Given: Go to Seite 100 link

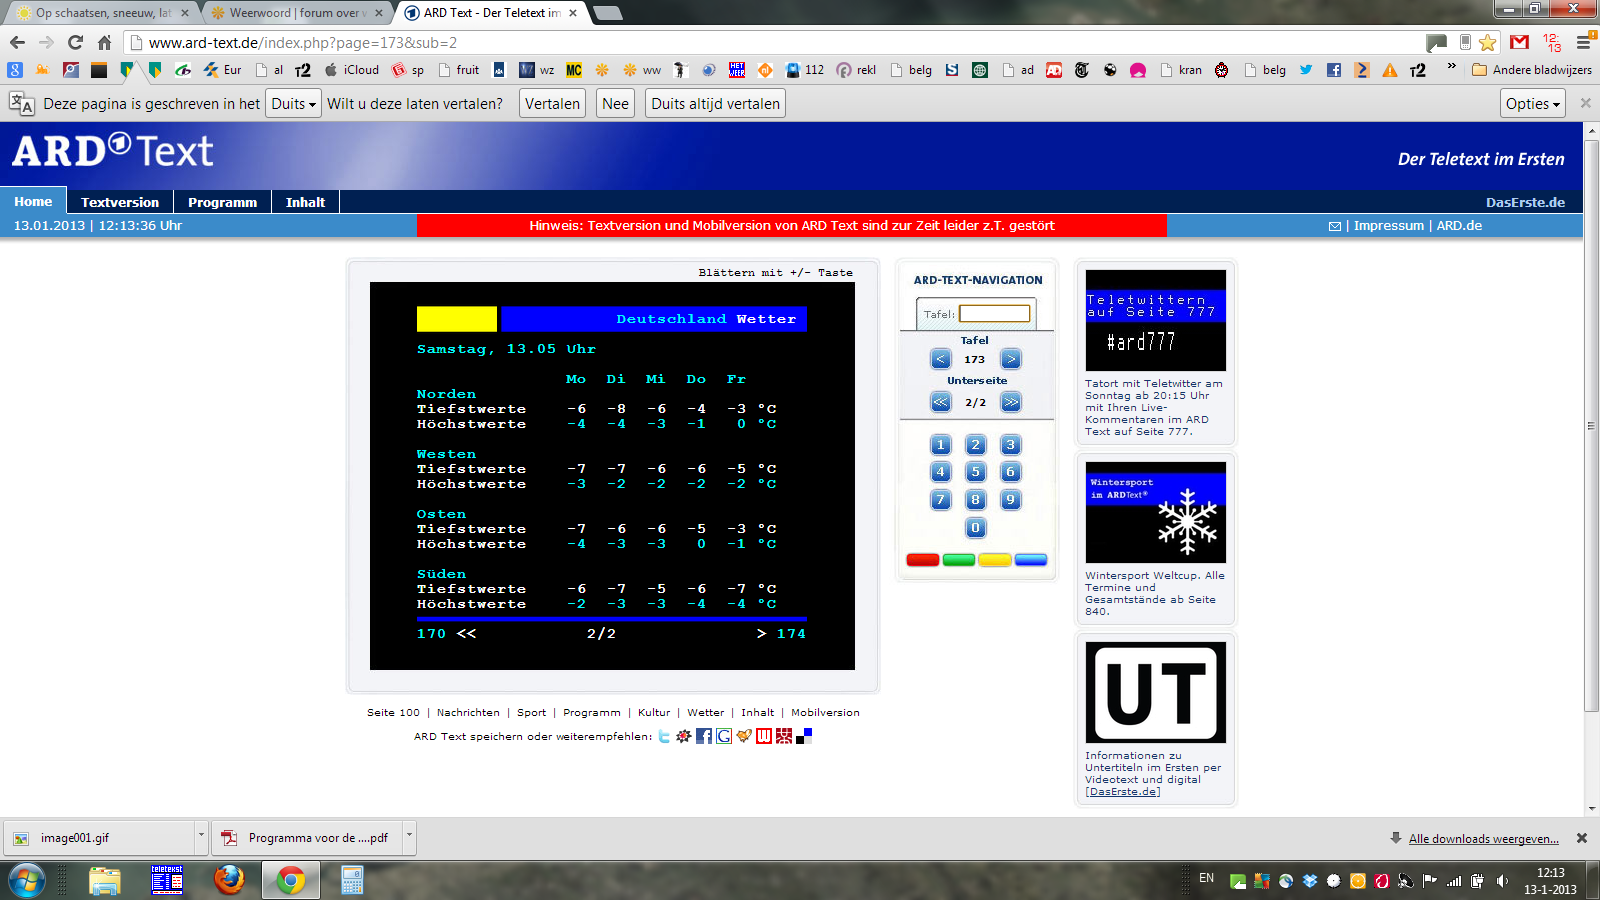Looking at the screenshot, I should pos(393,713).
